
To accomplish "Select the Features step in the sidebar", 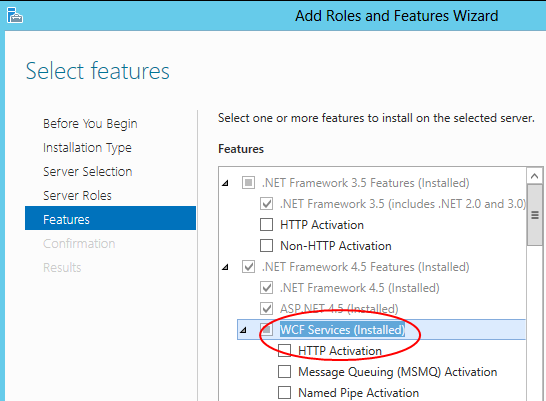I will point(110,218).
